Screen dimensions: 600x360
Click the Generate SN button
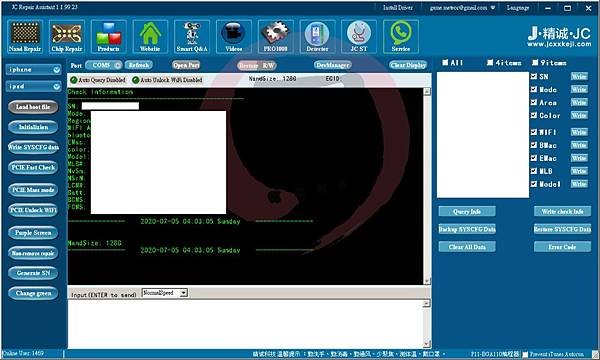click(33, 273)
